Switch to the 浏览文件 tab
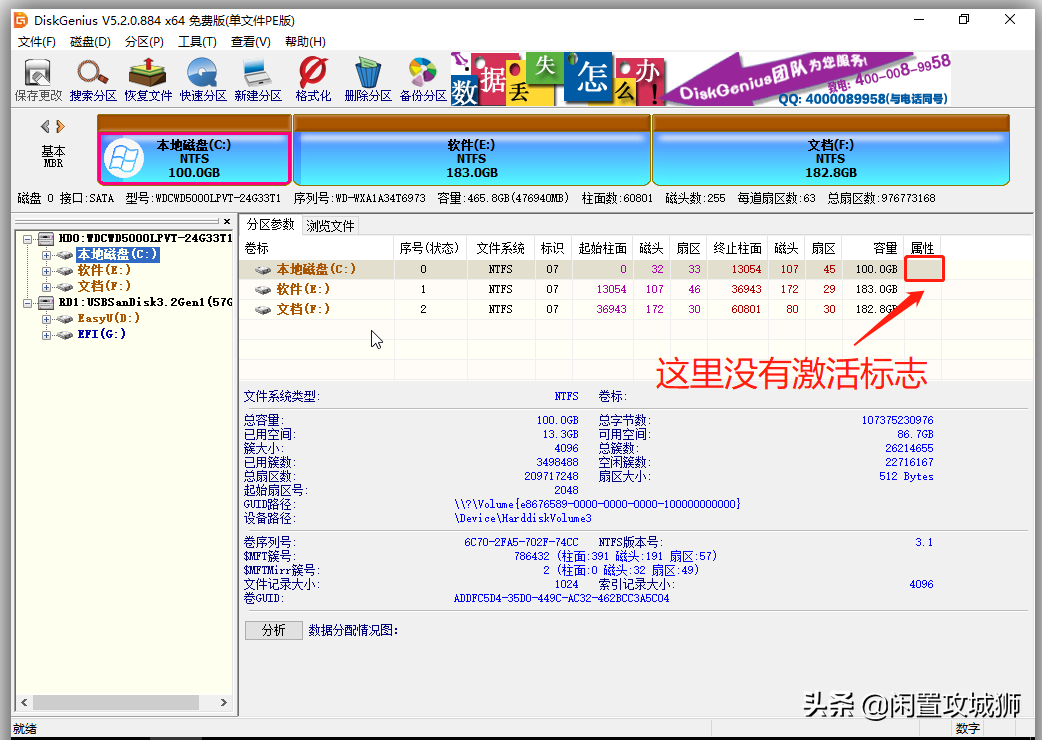 coord(330,226)
